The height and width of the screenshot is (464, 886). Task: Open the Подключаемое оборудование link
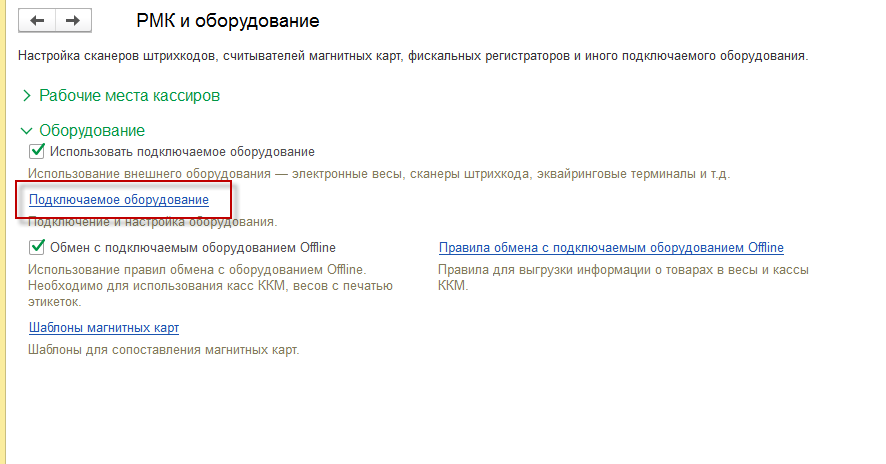119,200
